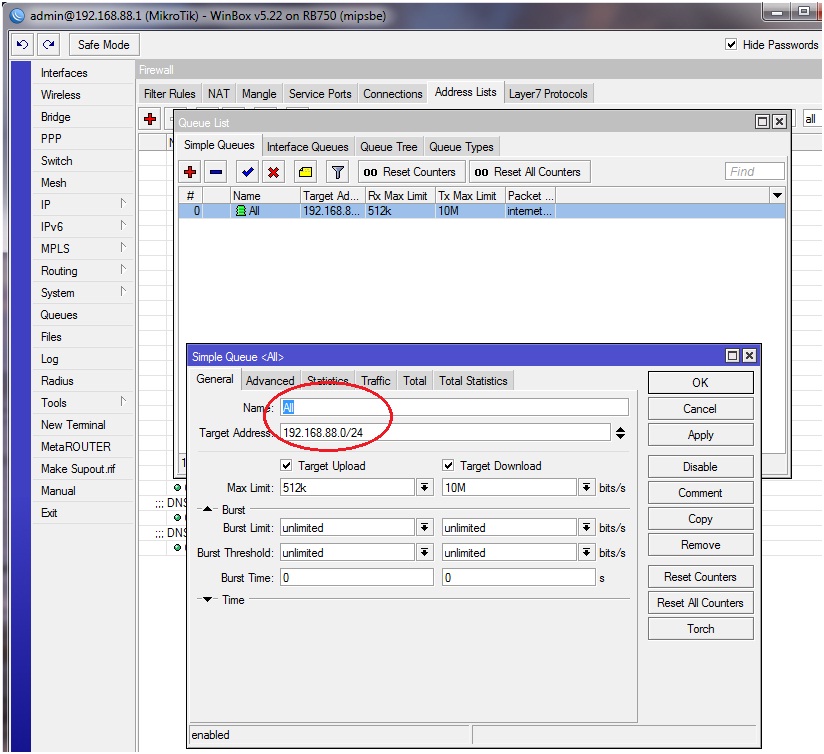Viewport: 824px width, 754px height.
Task: Expand the Time section
Action: coord(208,600)
